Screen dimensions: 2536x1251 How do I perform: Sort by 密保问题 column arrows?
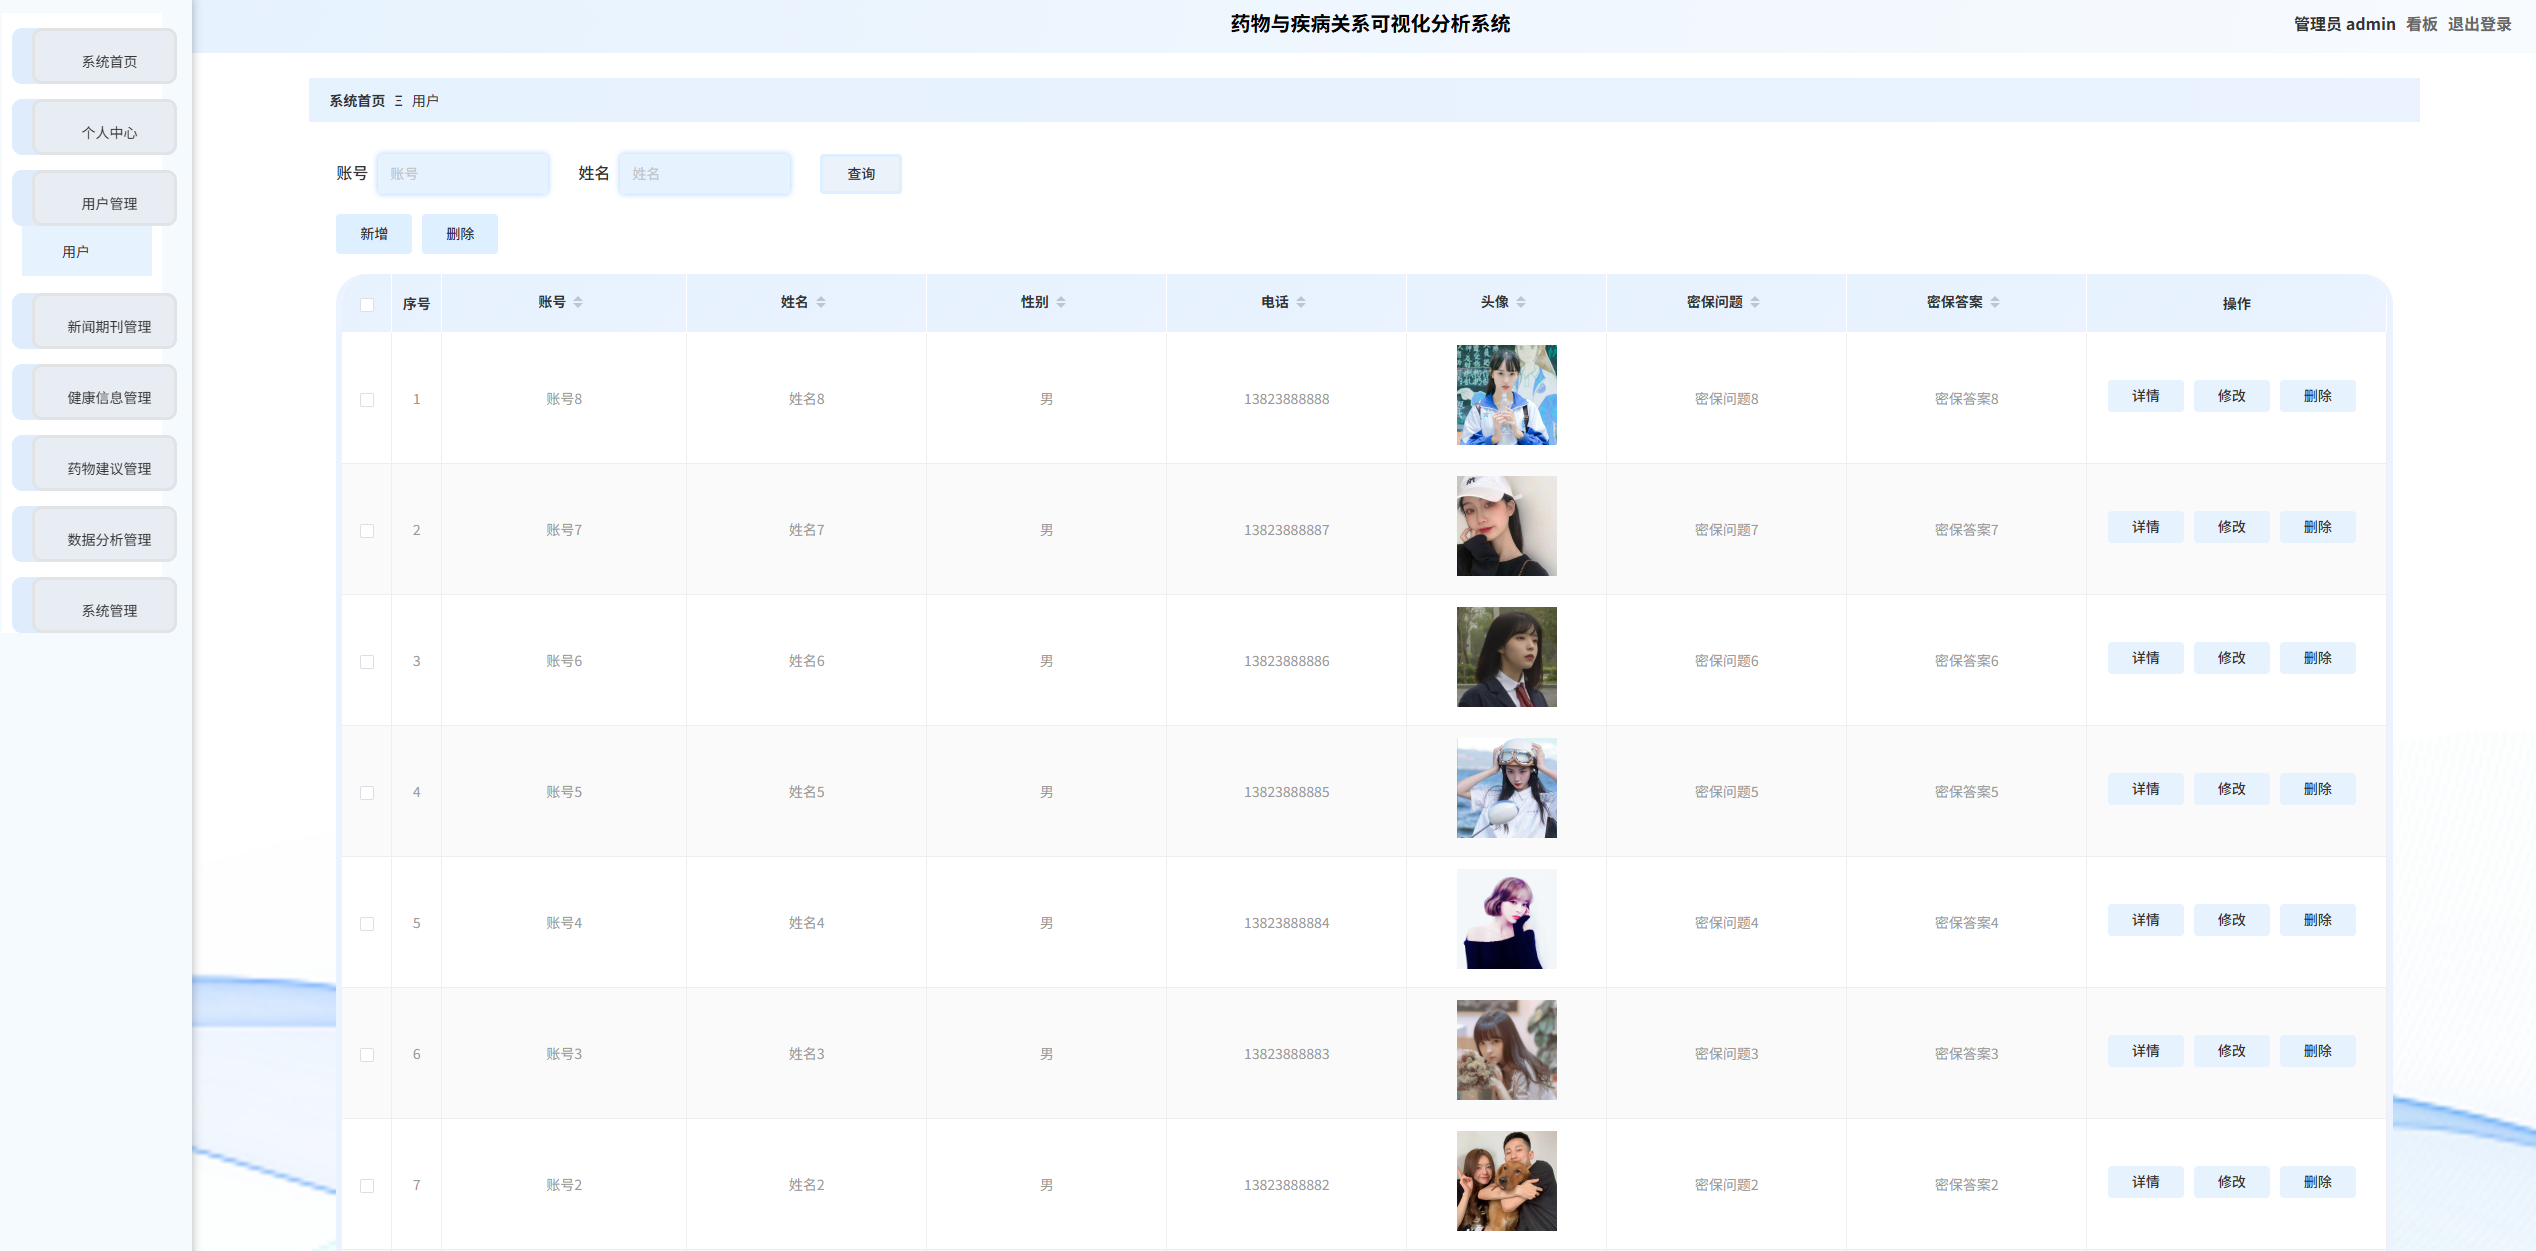click(1755, 302)
